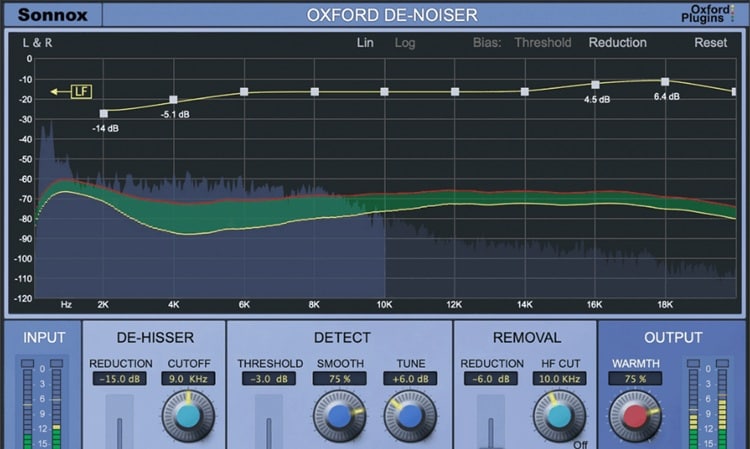The height and width of the screenshot is (449, 750).
Task: Click the REMOVAL section heading
Action: (527, 338)
